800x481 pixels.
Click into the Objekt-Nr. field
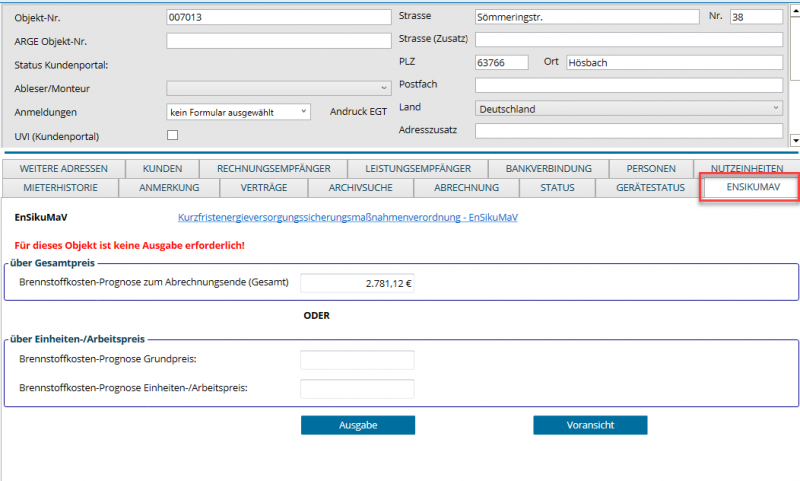279,17
